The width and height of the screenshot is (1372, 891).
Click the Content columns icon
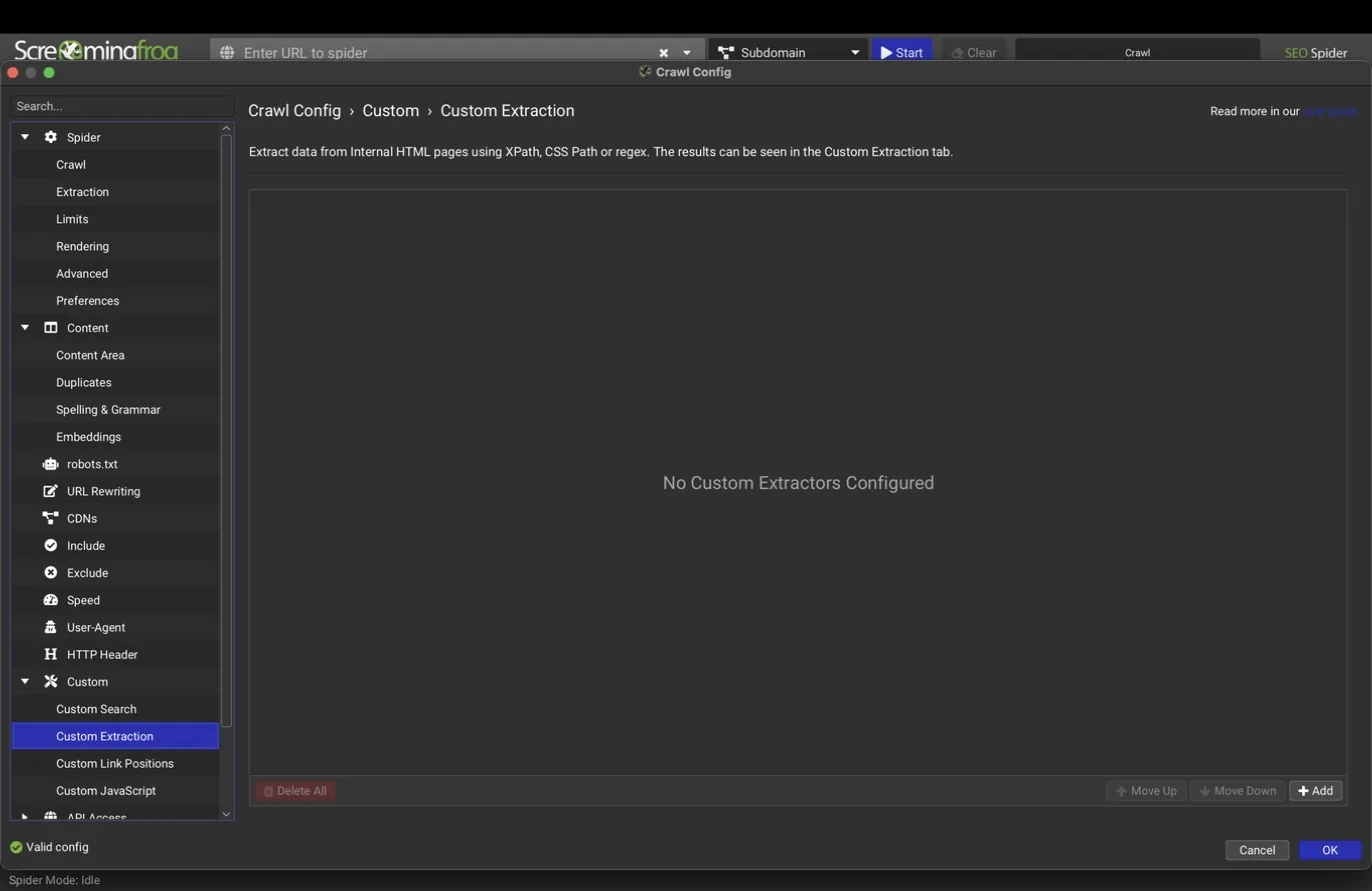pos(51,328)
